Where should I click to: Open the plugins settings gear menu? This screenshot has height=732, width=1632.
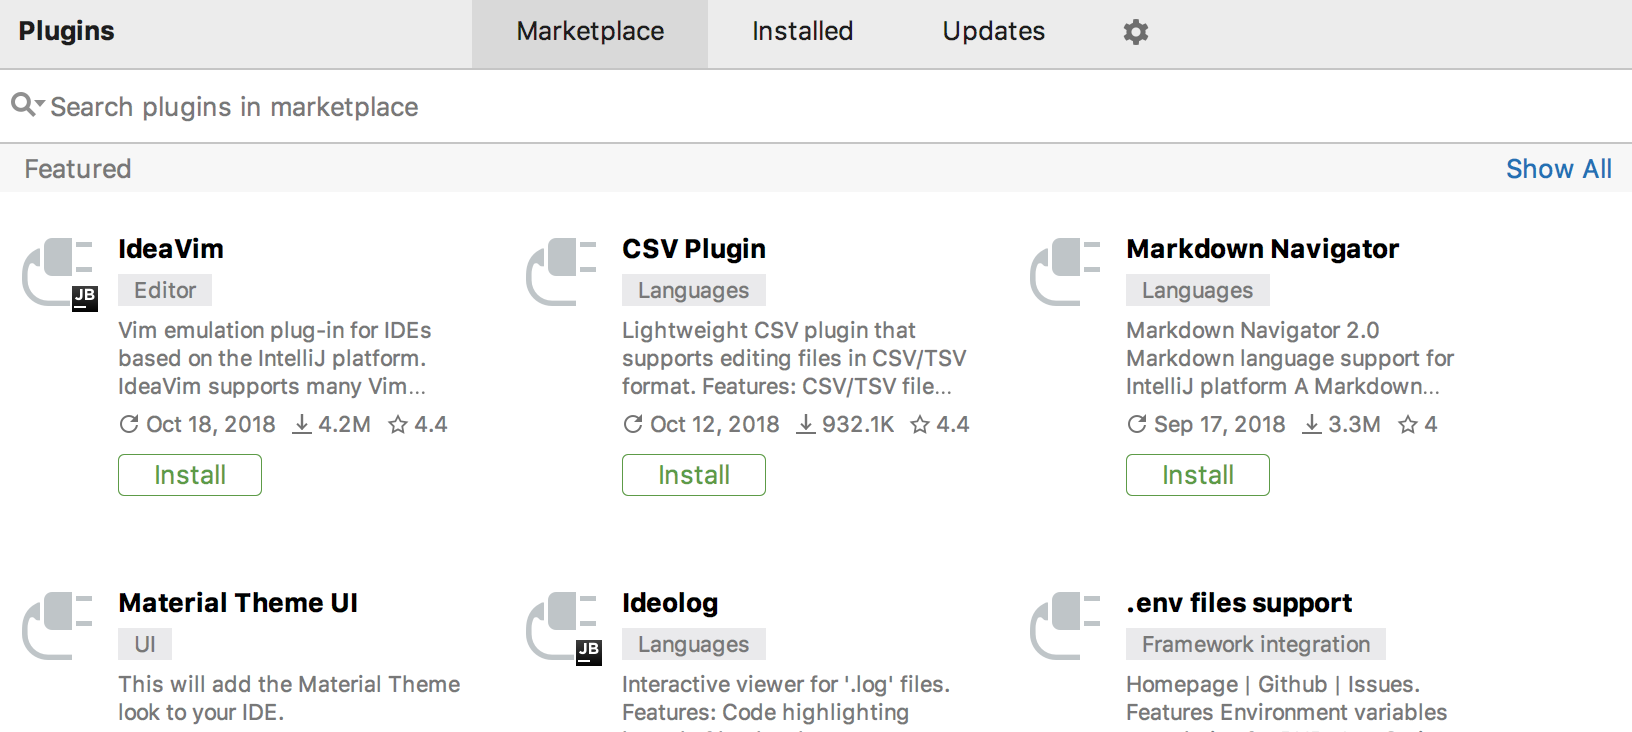[x=1136, y=32]
